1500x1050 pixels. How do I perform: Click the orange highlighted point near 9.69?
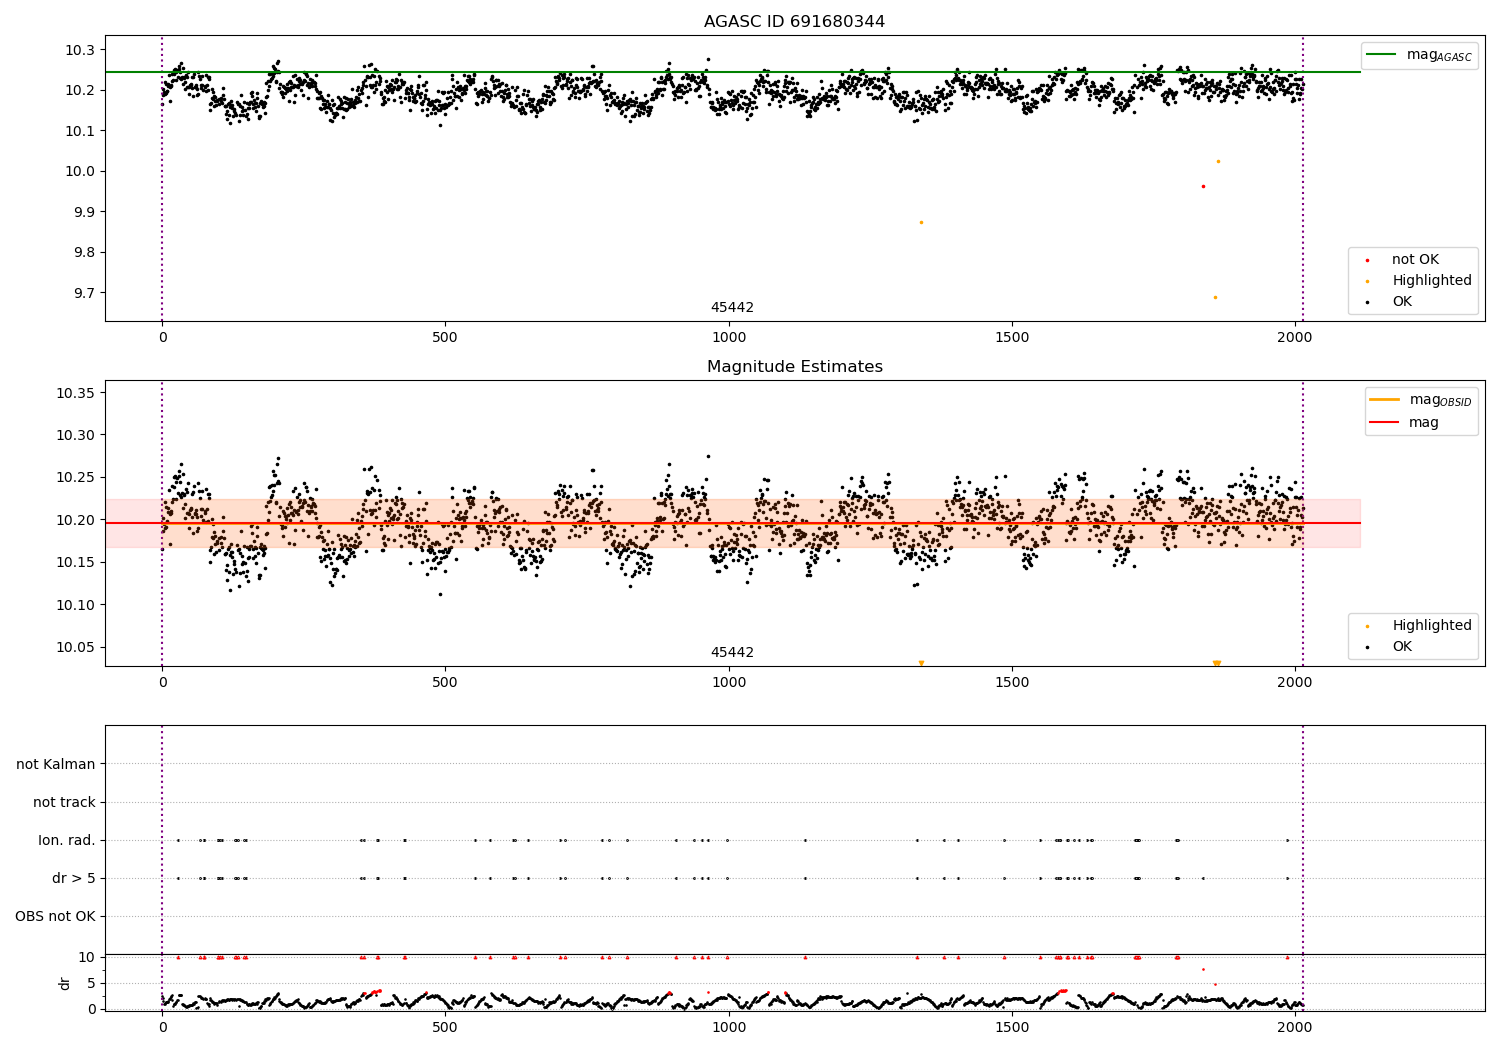tap(1215, 297)
